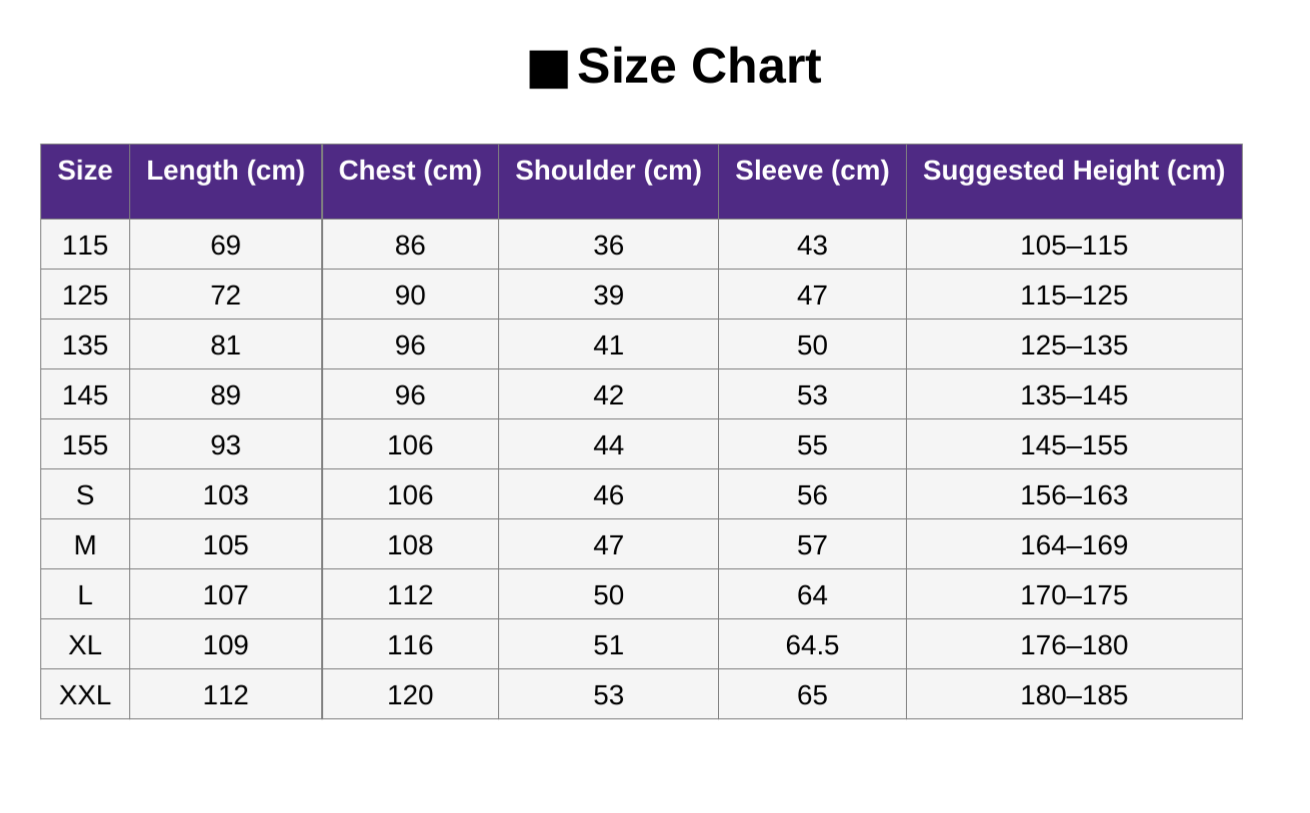This screenshot has width=1310, height=813.
Task: Click the Size Chart title text
Action: coord(698,67)
